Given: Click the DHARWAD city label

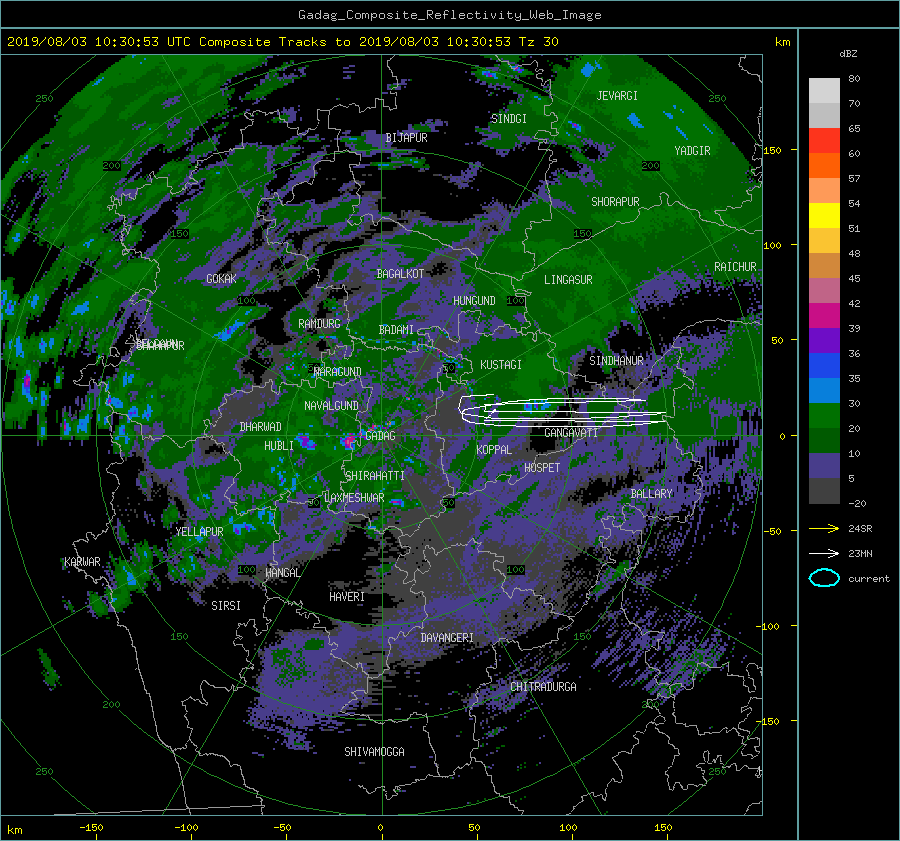Looking at the screenshot, I should 261,427.
